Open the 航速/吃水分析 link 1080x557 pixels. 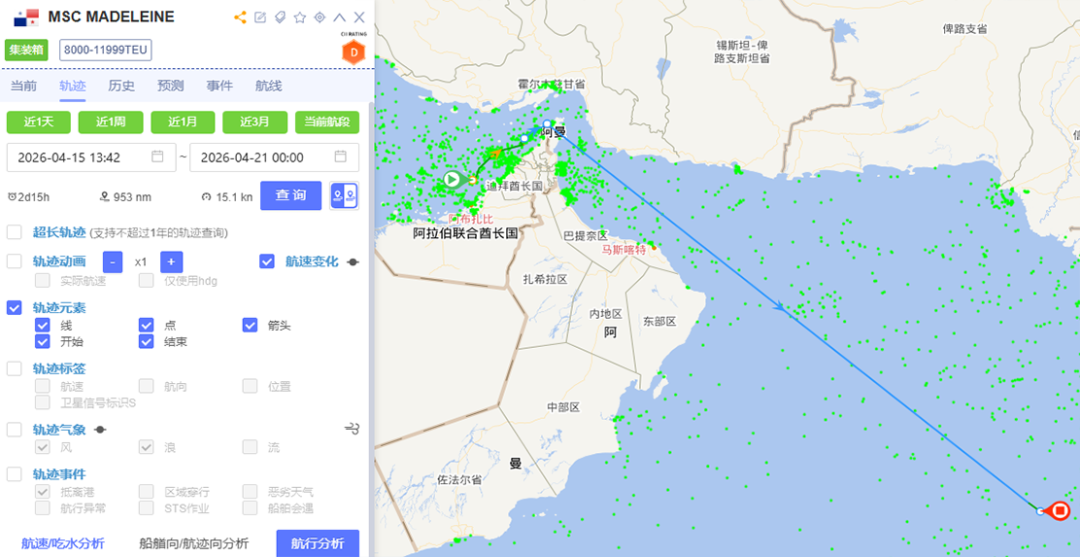(63, 543)
